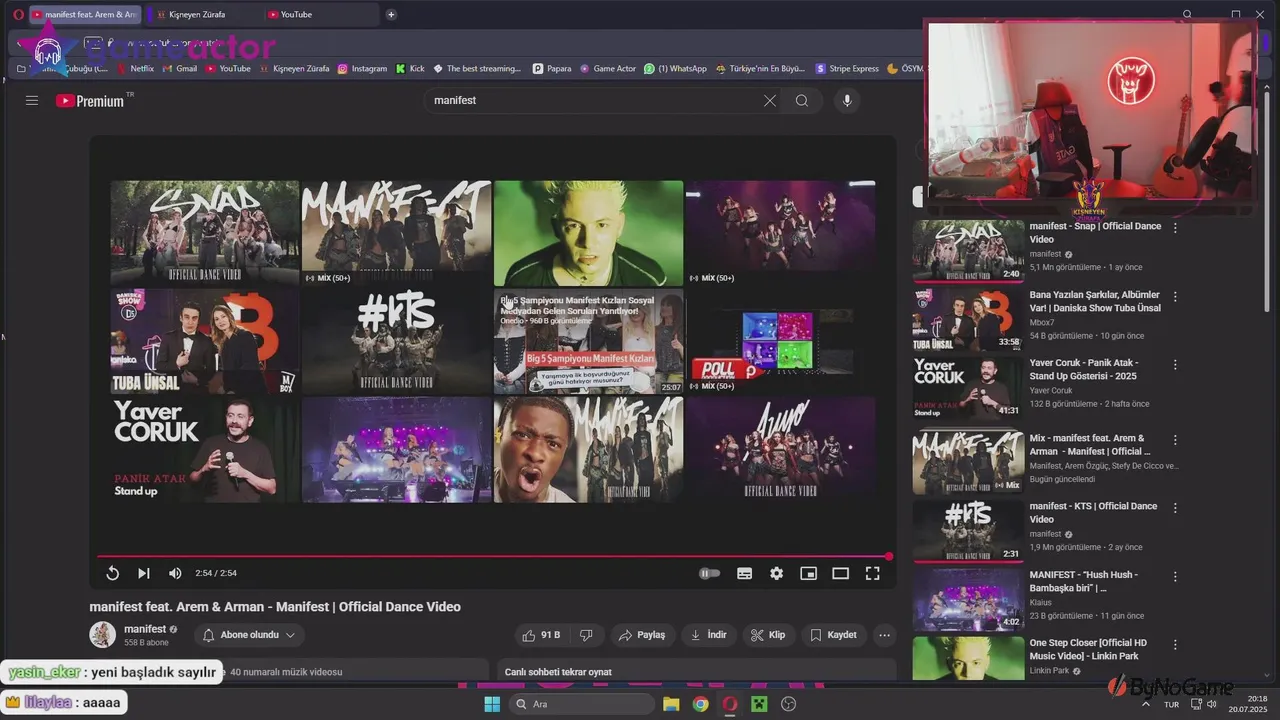Open sidebar thumbnail for Tuba Ünsal Daniska Show
The image size is (1280, 720).
click(968, 319)
